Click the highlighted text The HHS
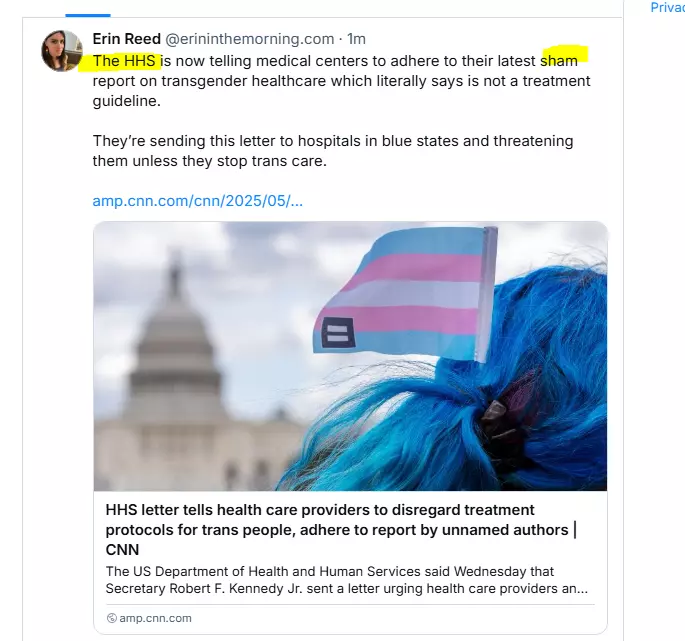The image size is (685, 641). click(x=124, y=61)
